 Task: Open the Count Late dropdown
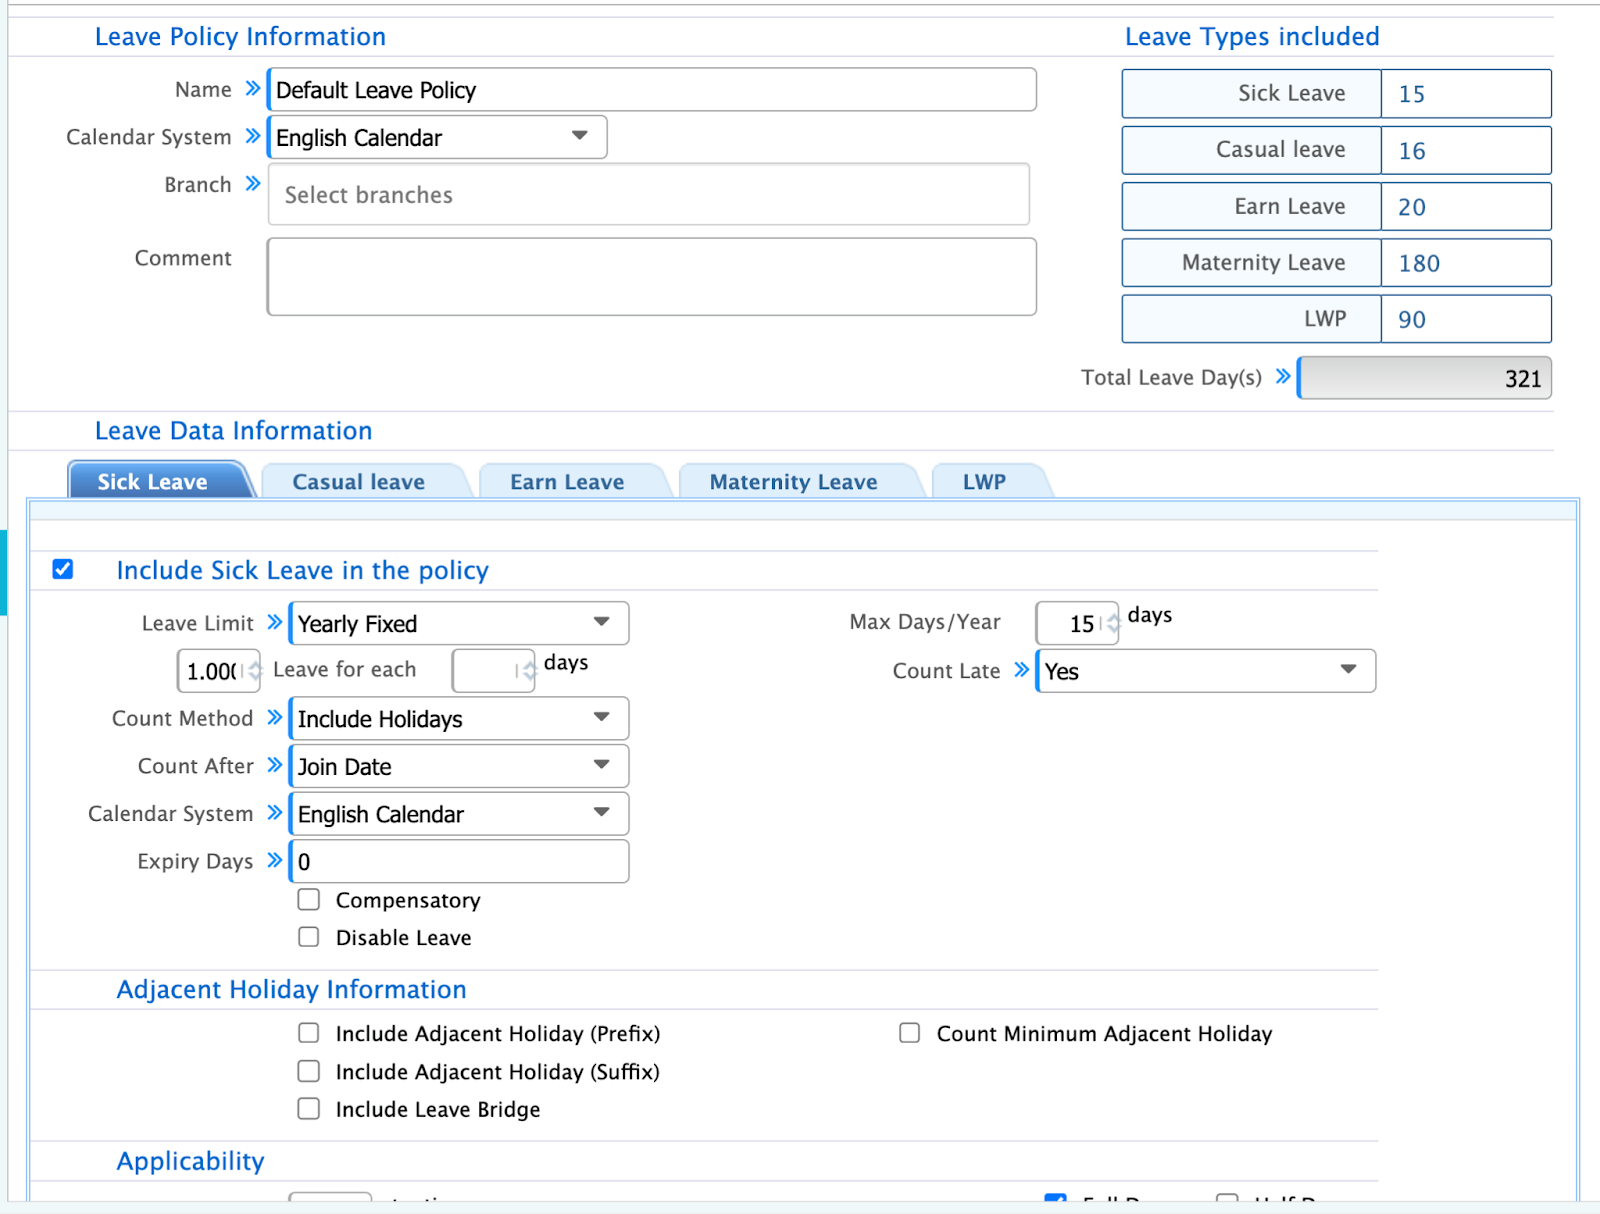(1205, 671)
